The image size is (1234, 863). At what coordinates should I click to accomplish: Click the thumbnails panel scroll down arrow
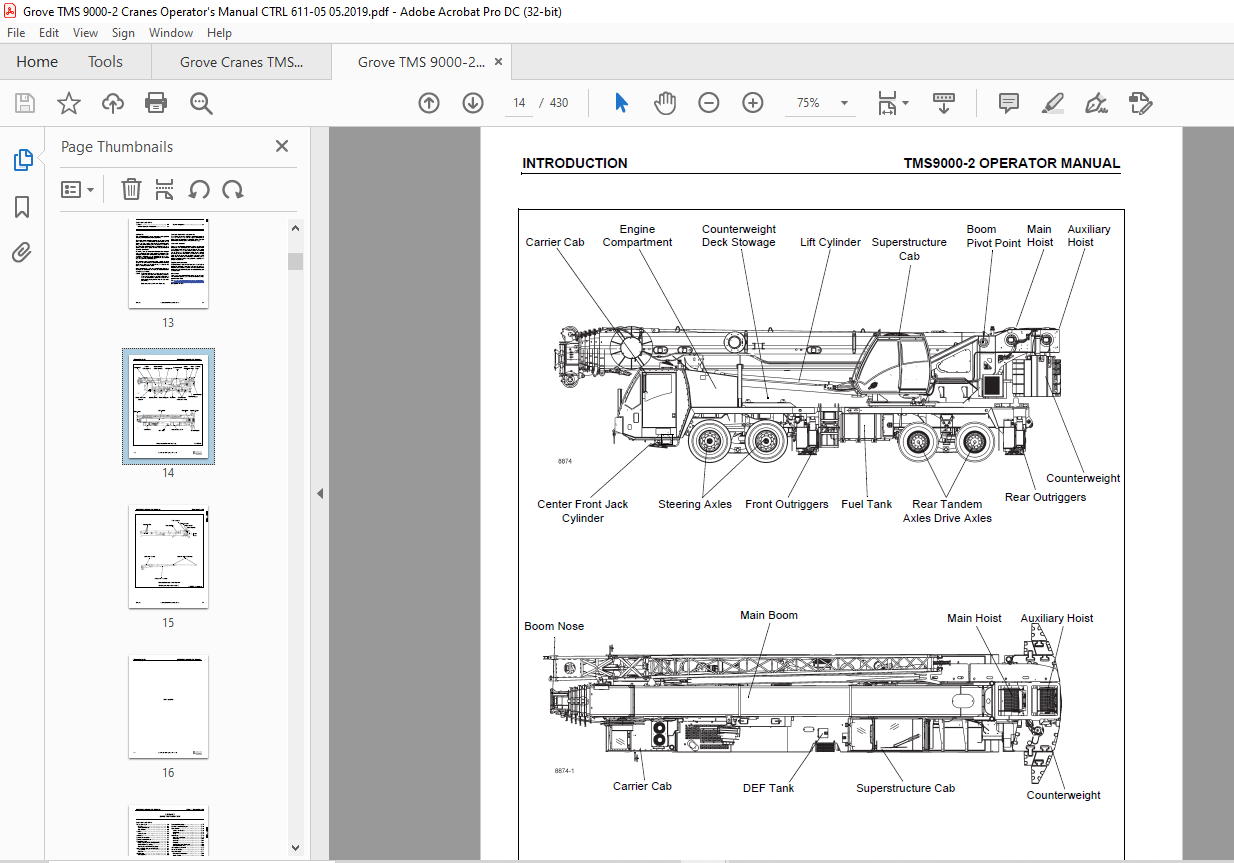pos(295,847)
